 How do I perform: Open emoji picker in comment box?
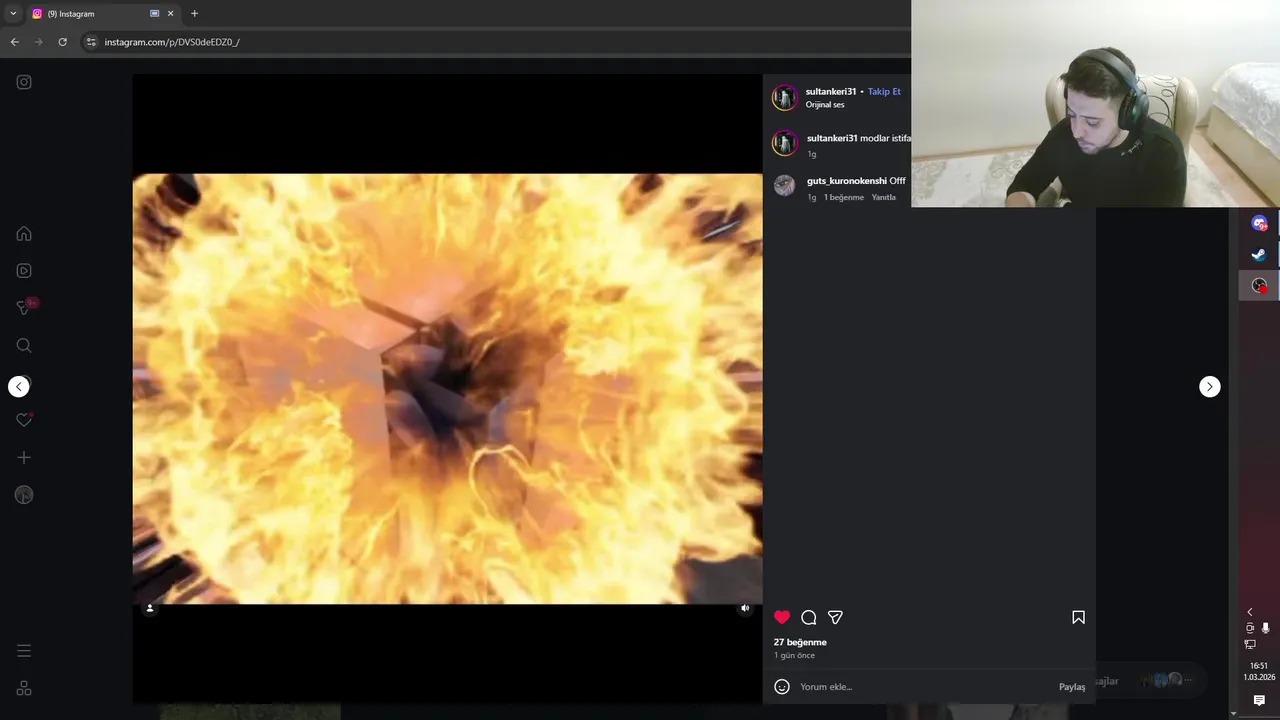782,687
